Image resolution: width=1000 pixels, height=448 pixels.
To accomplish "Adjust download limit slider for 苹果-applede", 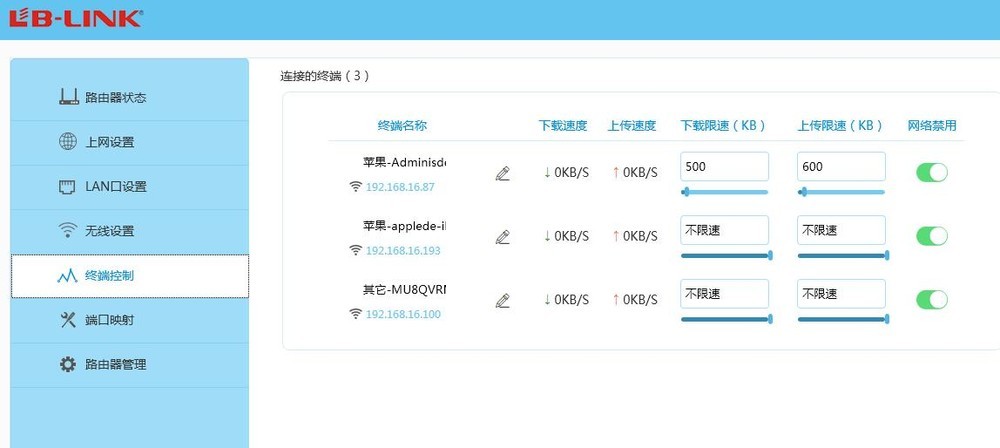I will click(726, 255).
